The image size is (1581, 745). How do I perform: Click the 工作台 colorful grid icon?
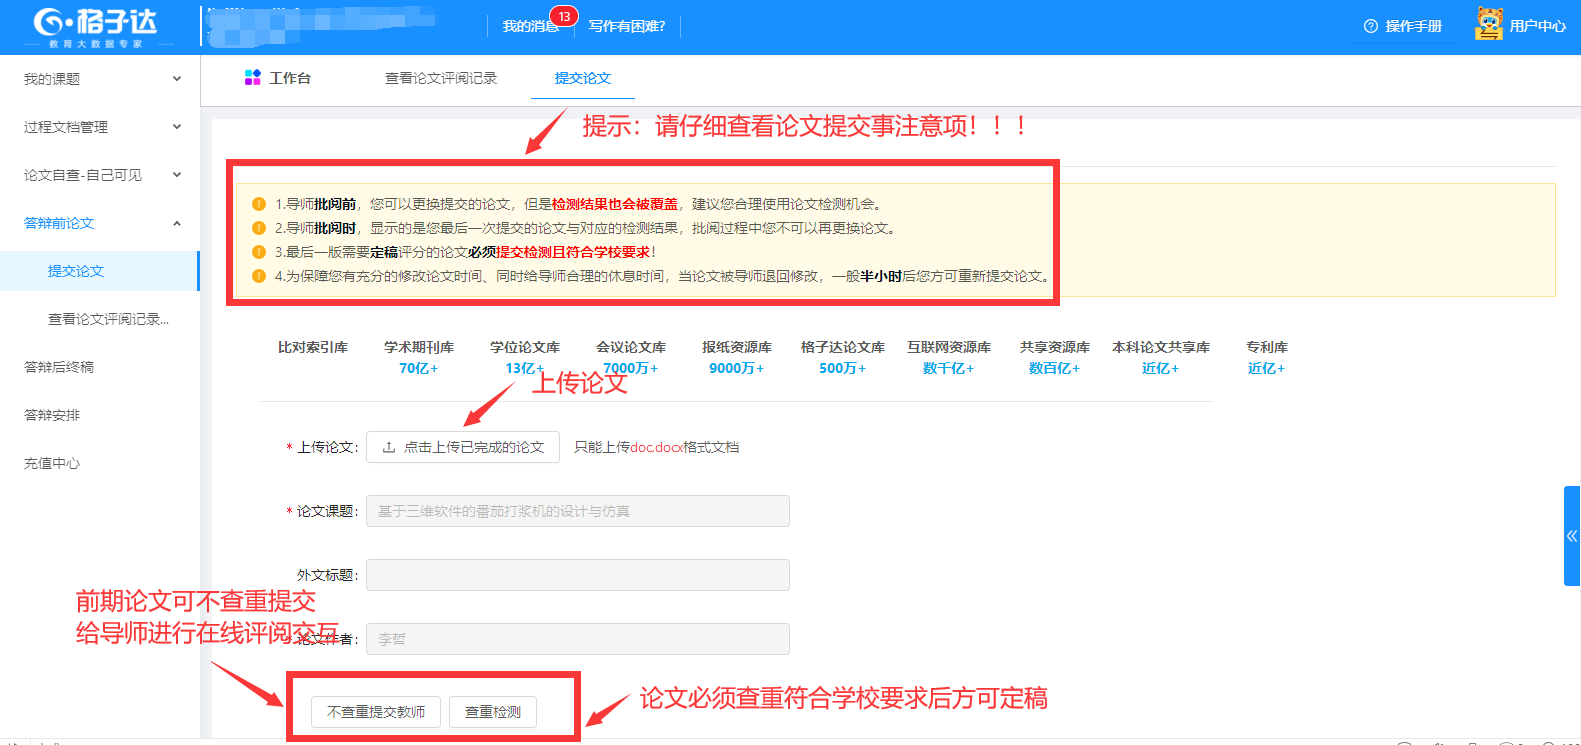pyautogui.click(x=252, y=78)
